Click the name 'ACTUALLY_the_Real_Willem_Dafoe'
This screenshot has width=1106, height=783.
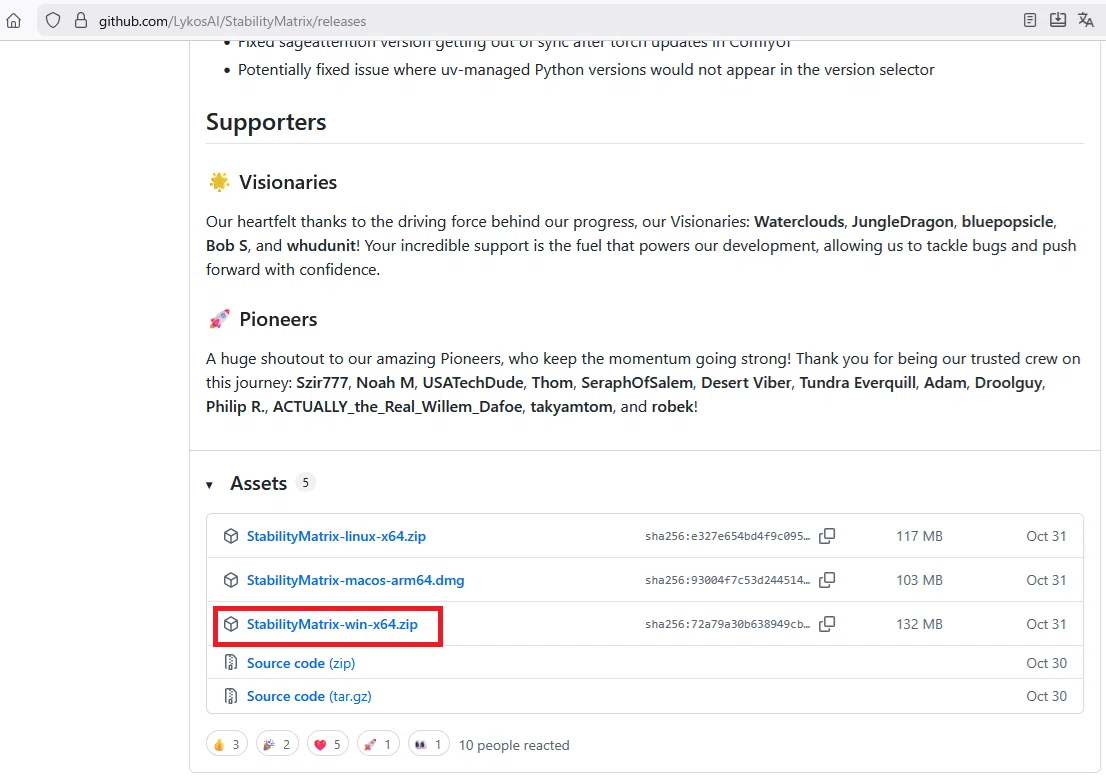(x=398, y=406)
